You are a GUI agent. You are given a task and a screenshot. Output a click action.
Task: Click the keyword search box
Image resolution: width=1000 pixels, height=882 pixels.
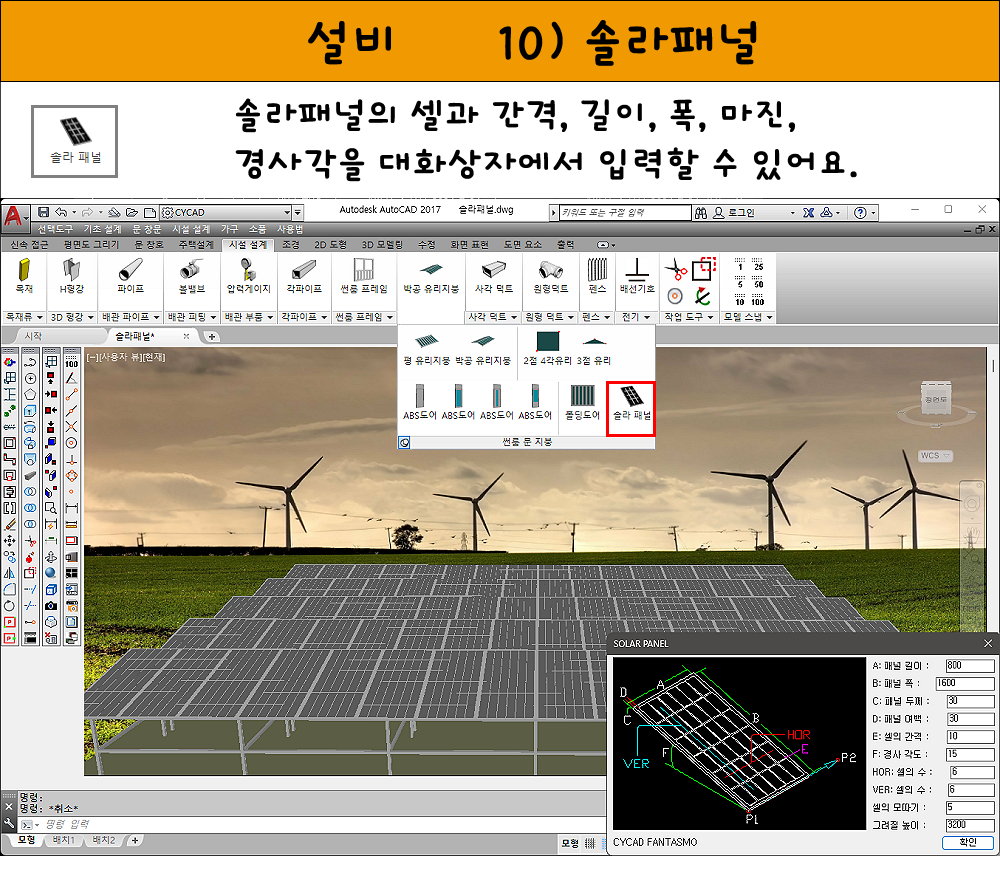pos(625,213)
